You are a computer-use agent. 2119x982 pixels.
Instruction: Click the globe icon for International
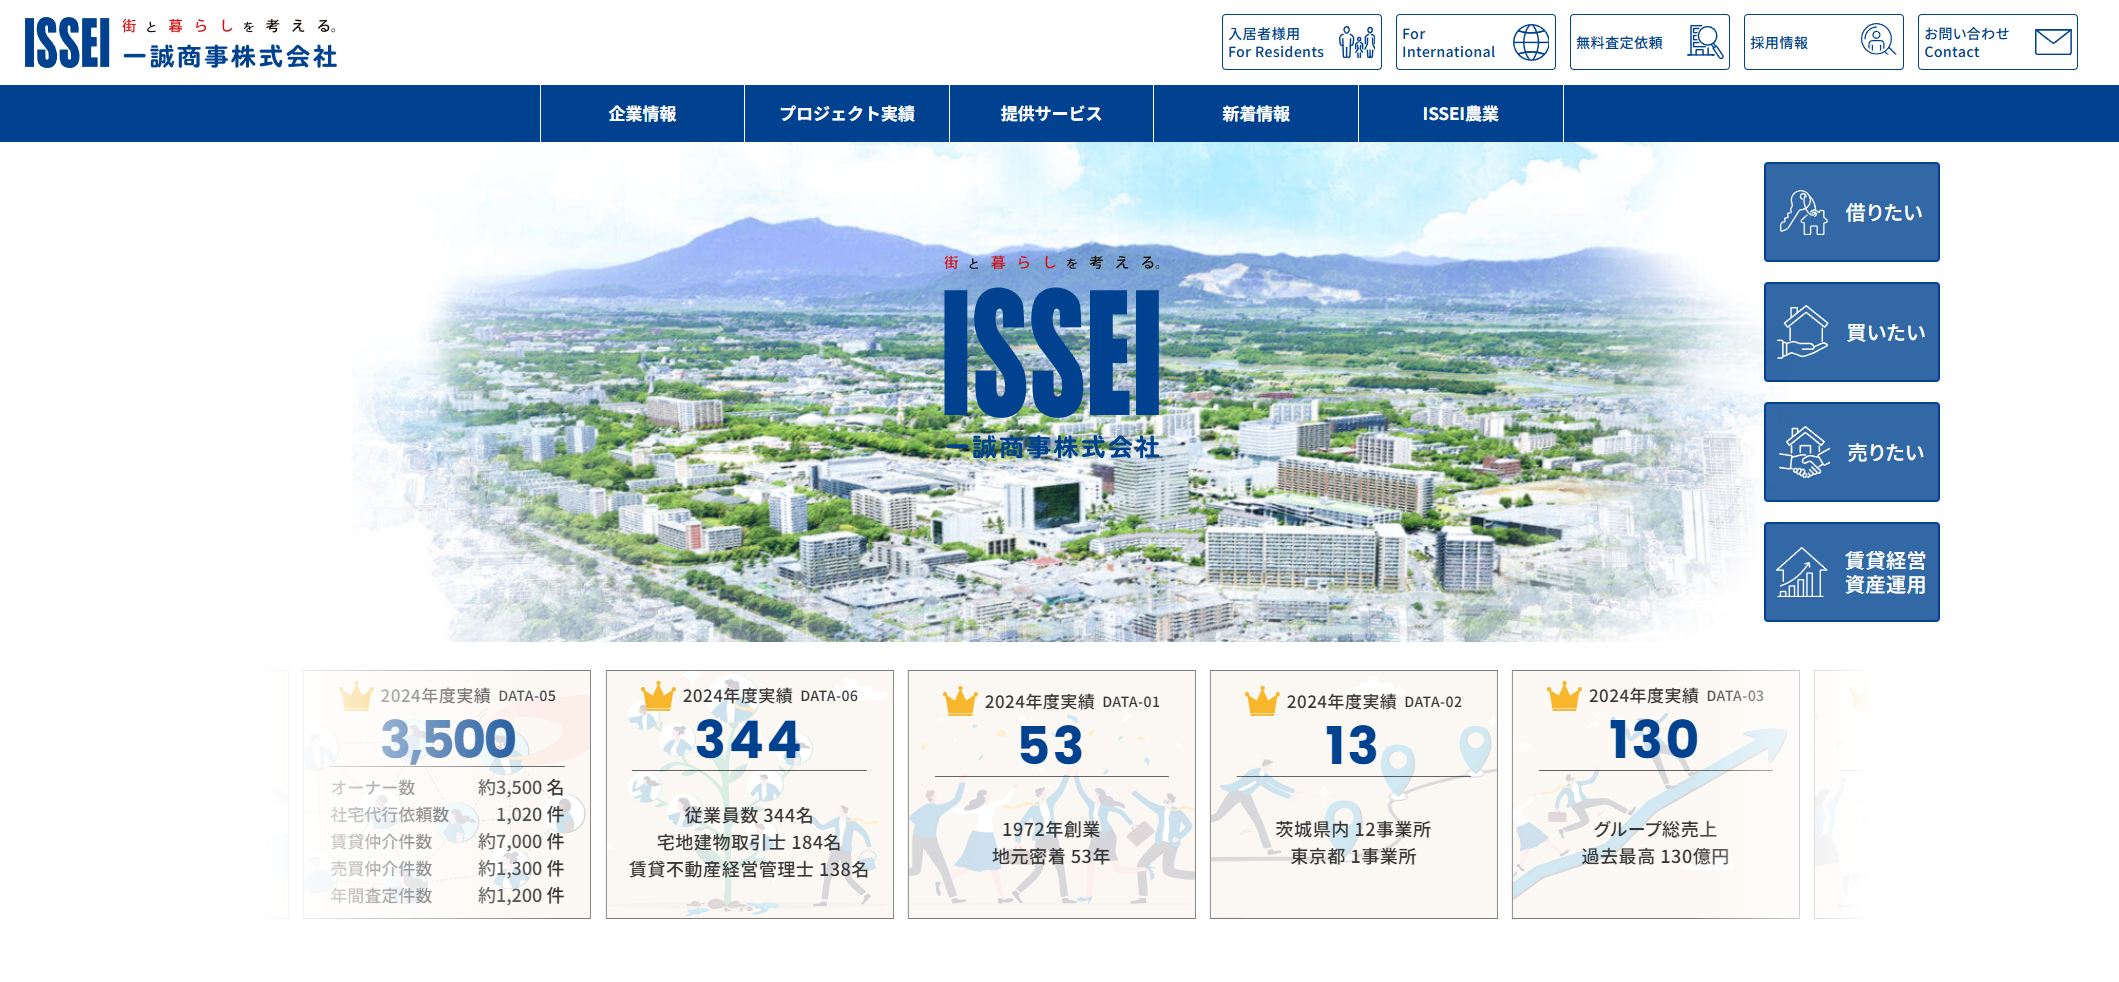tap(1531, 42)
